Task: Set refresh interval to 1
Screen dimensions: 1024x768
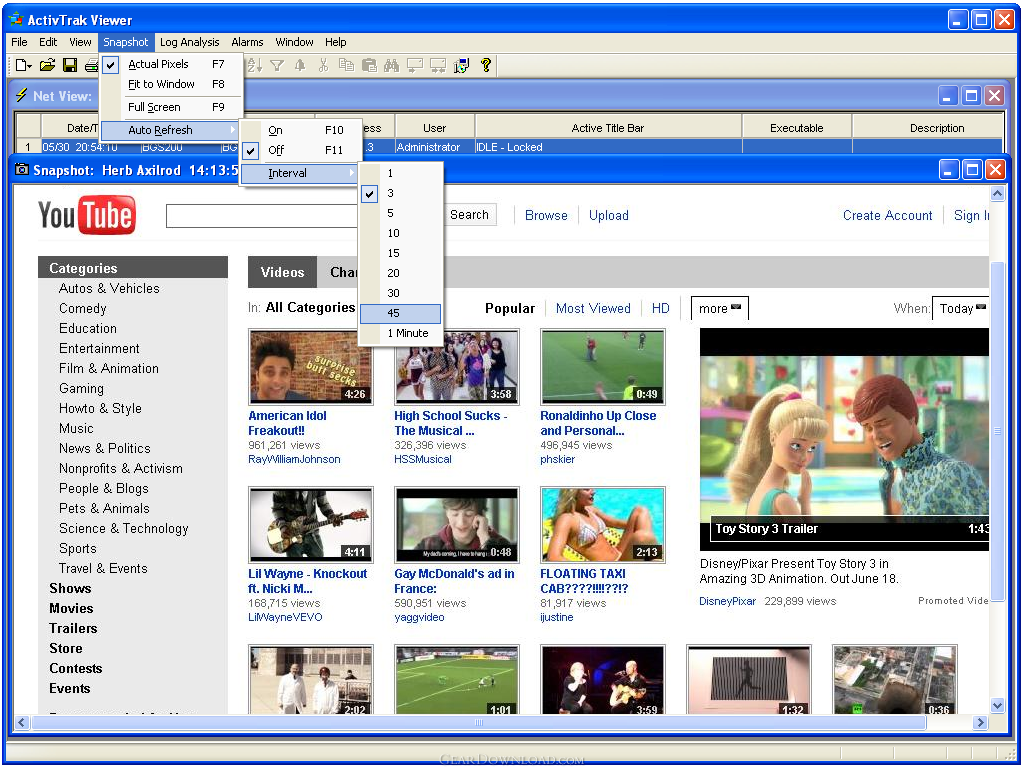Action: (401, 173)
